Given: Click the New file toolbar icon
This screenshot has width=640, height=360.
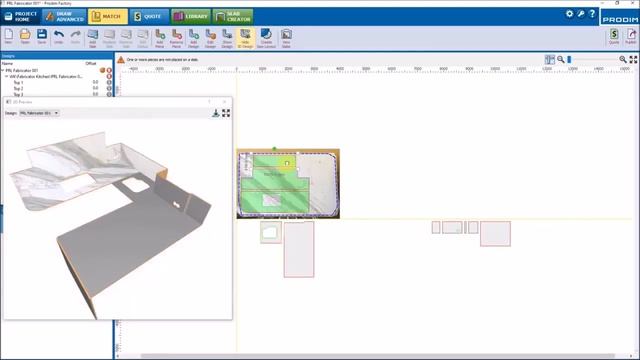Looking at the screenshot, I should [x=9, y=37].
